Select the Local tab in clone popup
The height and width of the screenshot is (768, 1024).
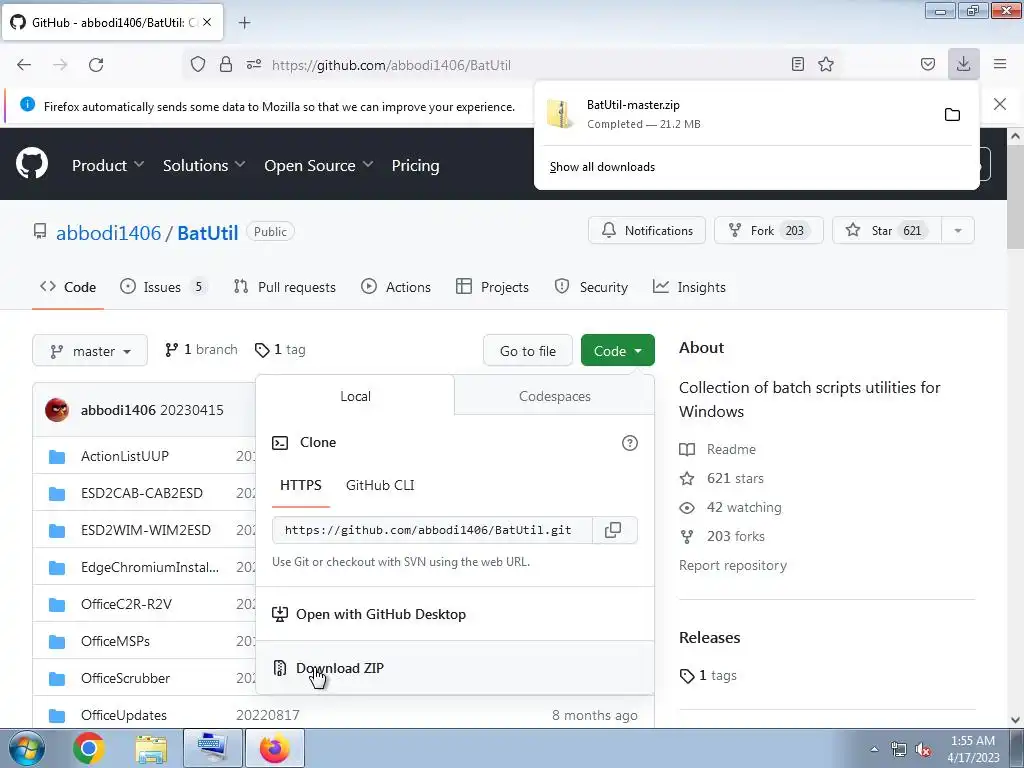coord(355,396)
